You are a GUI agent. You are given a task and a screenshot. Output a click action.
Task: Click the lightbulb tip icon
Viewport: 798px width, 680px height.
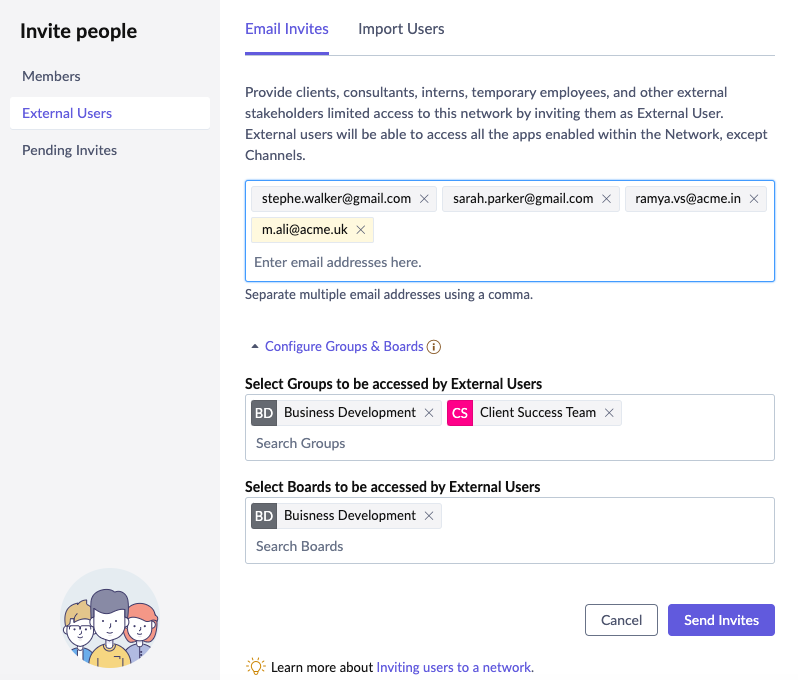point(256,667)
